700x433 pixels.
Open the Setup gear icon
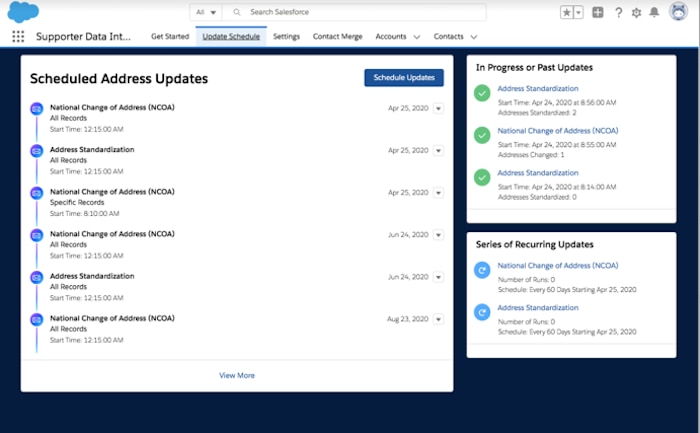tap(636, 13)
